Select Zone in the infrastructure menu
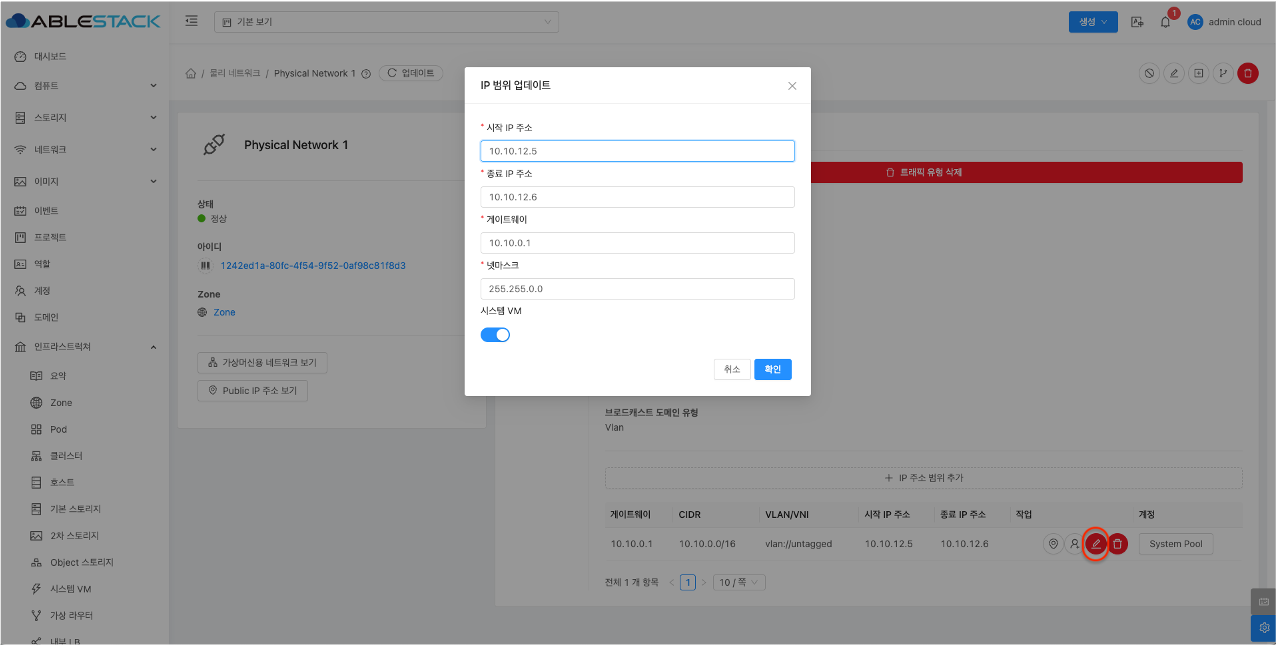 point(61,402)
